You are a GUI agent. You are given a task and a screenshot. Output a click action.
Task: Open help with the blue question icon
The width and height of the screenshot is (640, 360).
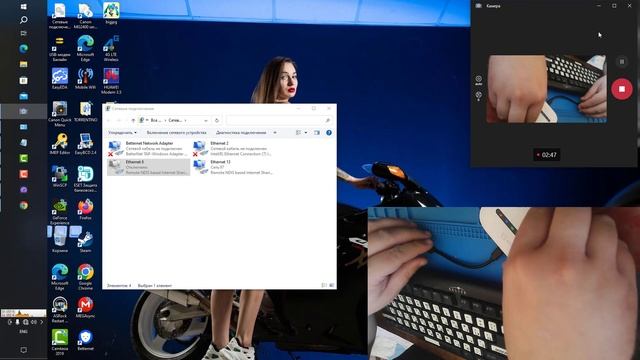329,133
